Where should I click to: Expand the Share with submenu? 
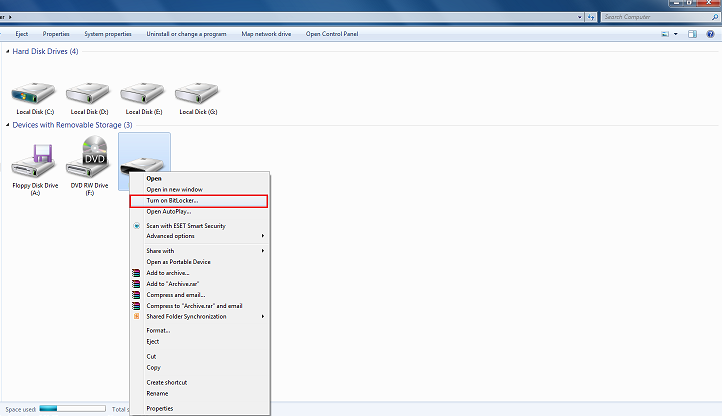tap(199, 251)
